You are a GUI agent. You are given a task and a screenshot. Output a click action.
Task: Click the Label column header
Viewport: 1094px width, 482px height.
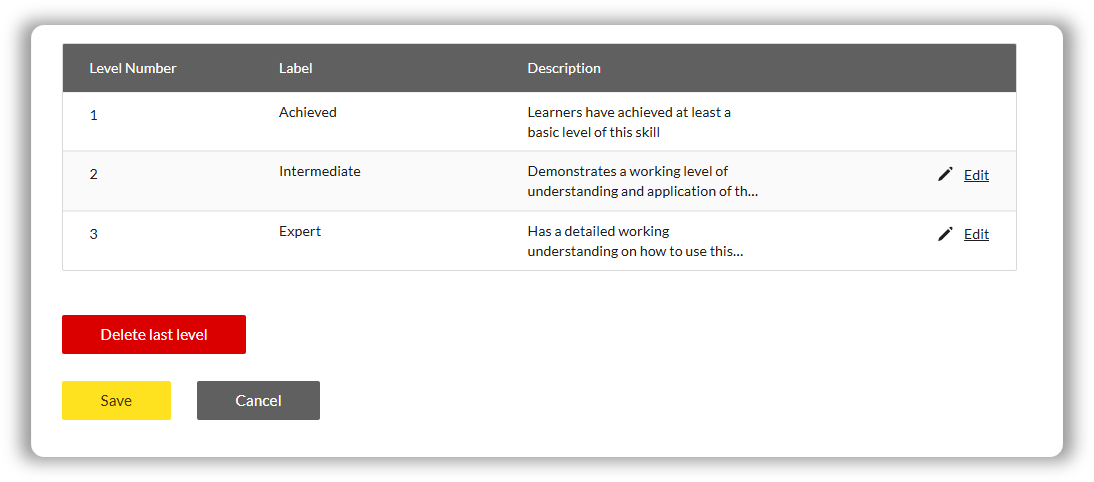pyautogui.click(x=295, y=68)
